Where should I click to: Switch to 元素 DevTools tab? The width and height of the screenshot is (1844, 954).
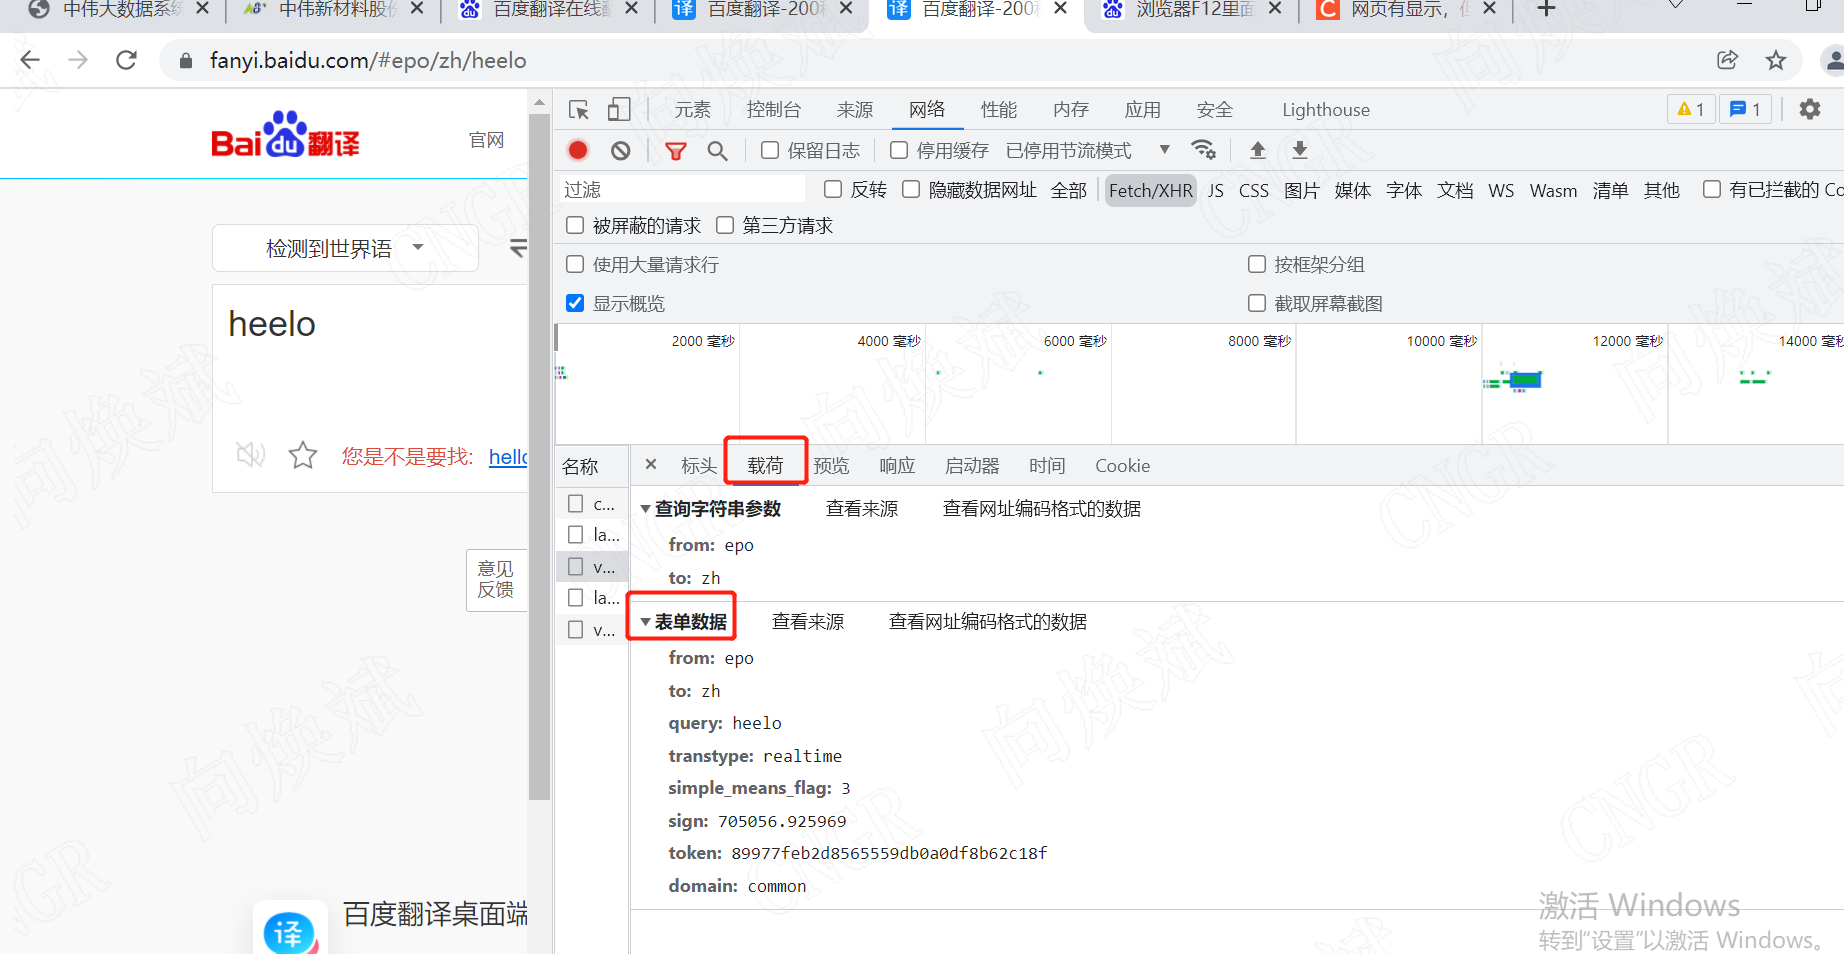[x=692, y=110]
